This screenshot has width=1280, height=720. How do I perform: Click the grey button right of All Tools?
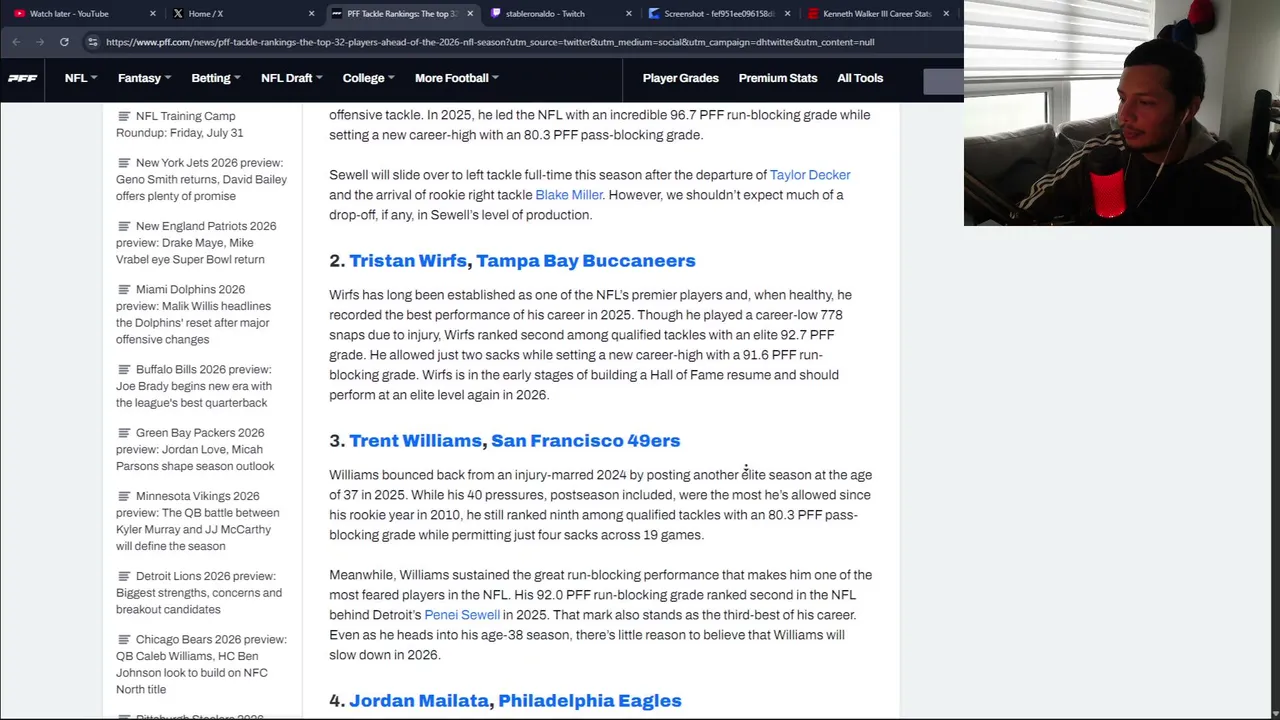(943, 82)
